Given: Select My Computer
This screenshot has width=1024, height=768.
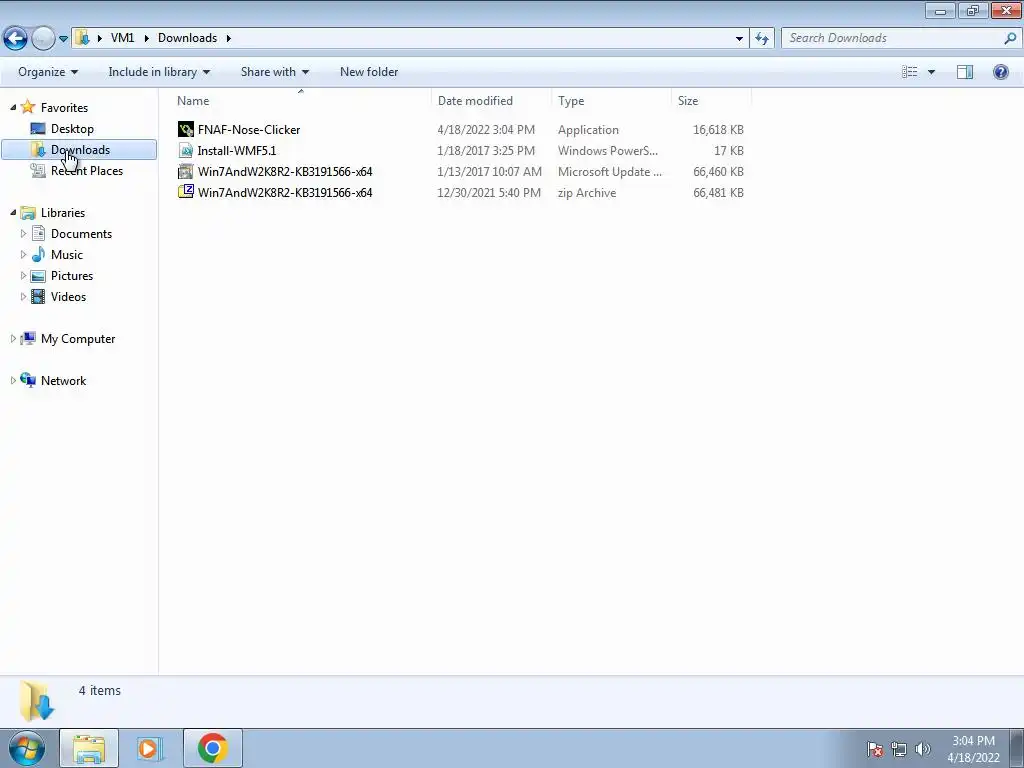Looking at the screenshot, I should pyautogui.click(x=78, y=338).
